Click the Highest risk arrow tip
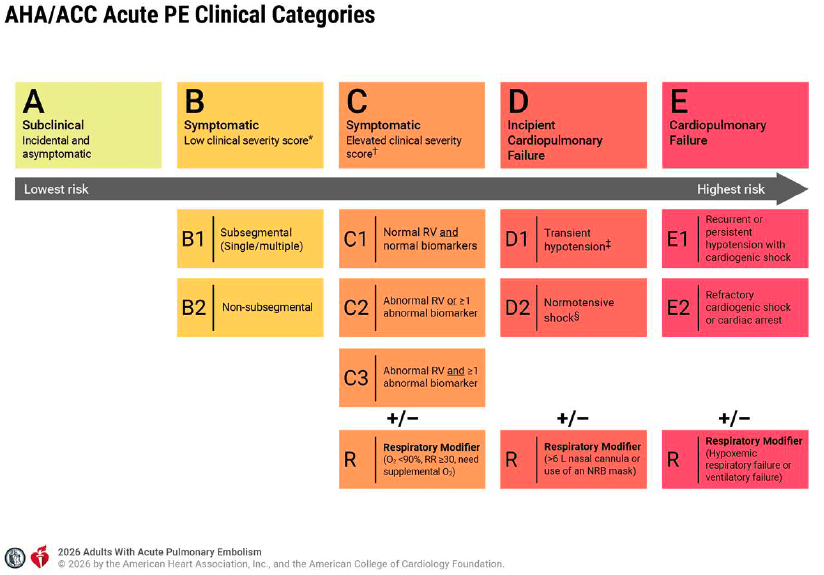The width and height of the screenshot is (824, 575). pyautogui.click(x=792, y=189)
